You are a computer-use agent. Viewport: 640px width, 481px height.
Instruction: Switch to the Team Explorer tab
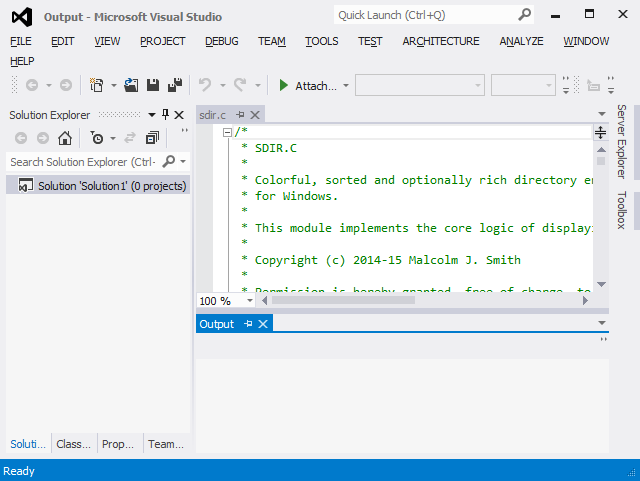166,444
